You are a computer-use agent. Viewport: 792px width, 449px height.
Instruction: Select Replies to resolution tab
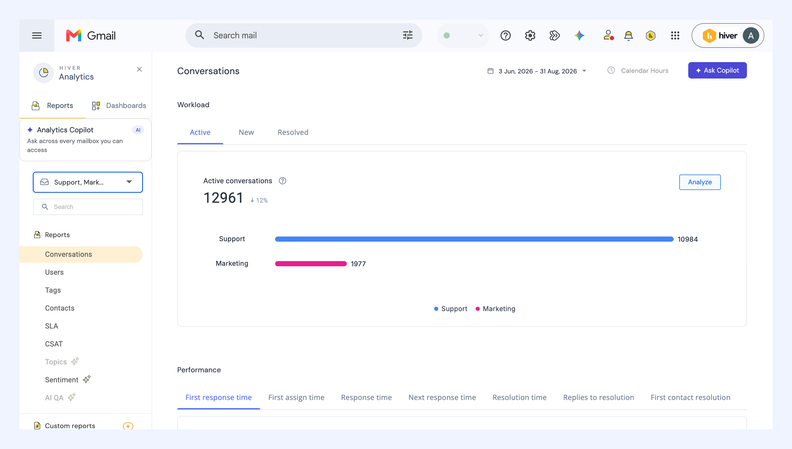pyautogui.click(x=599, y=397)
